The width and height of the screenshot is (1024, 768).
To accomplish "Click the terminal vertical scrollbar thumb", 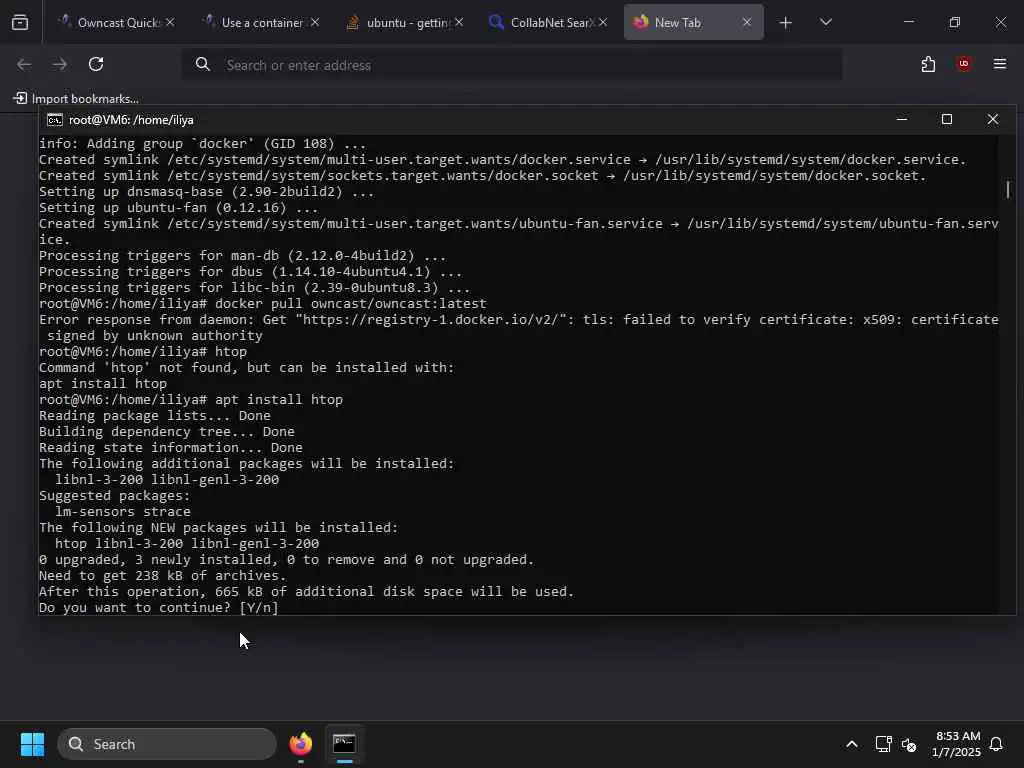I will (x=1008, y=189).
